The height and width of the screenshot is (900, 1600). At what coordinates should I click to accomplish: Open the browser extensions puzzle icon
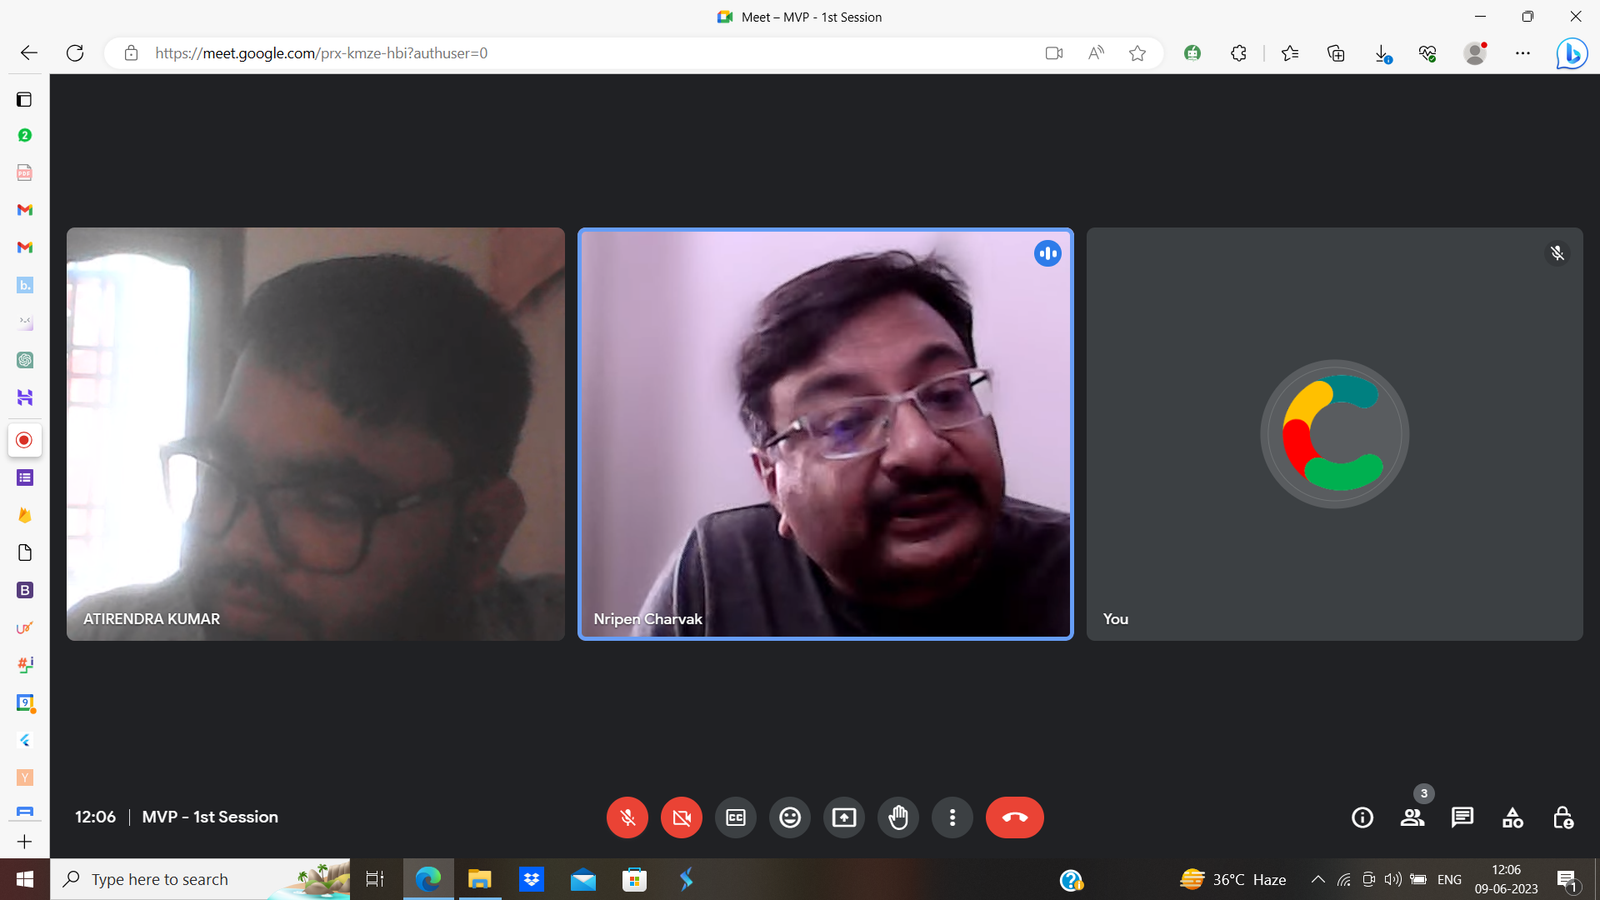pos(1239,53)
